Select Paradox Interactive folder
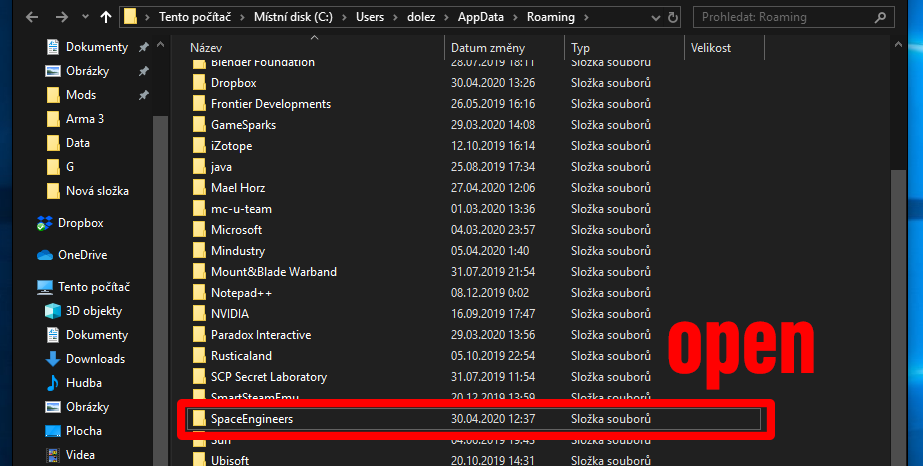The height and width of the screenshot is (466, 923). click(474, 335)
